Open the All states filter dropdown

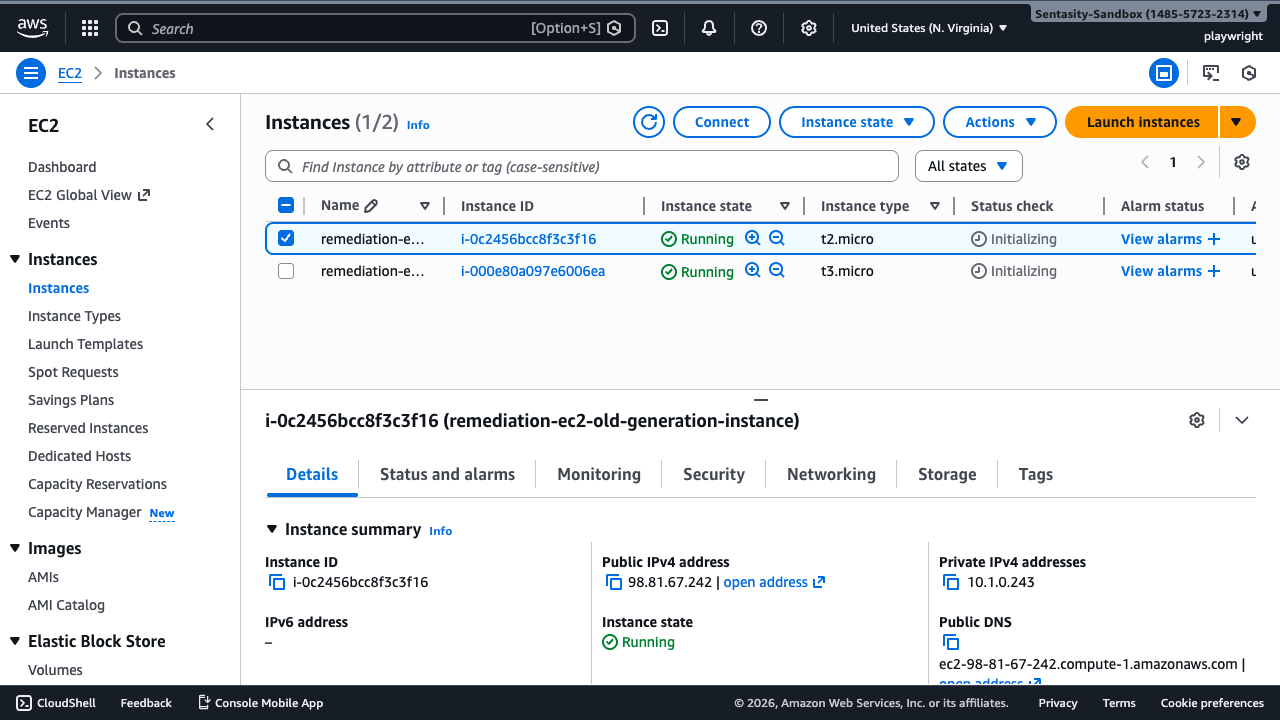(x=967, y=165)
